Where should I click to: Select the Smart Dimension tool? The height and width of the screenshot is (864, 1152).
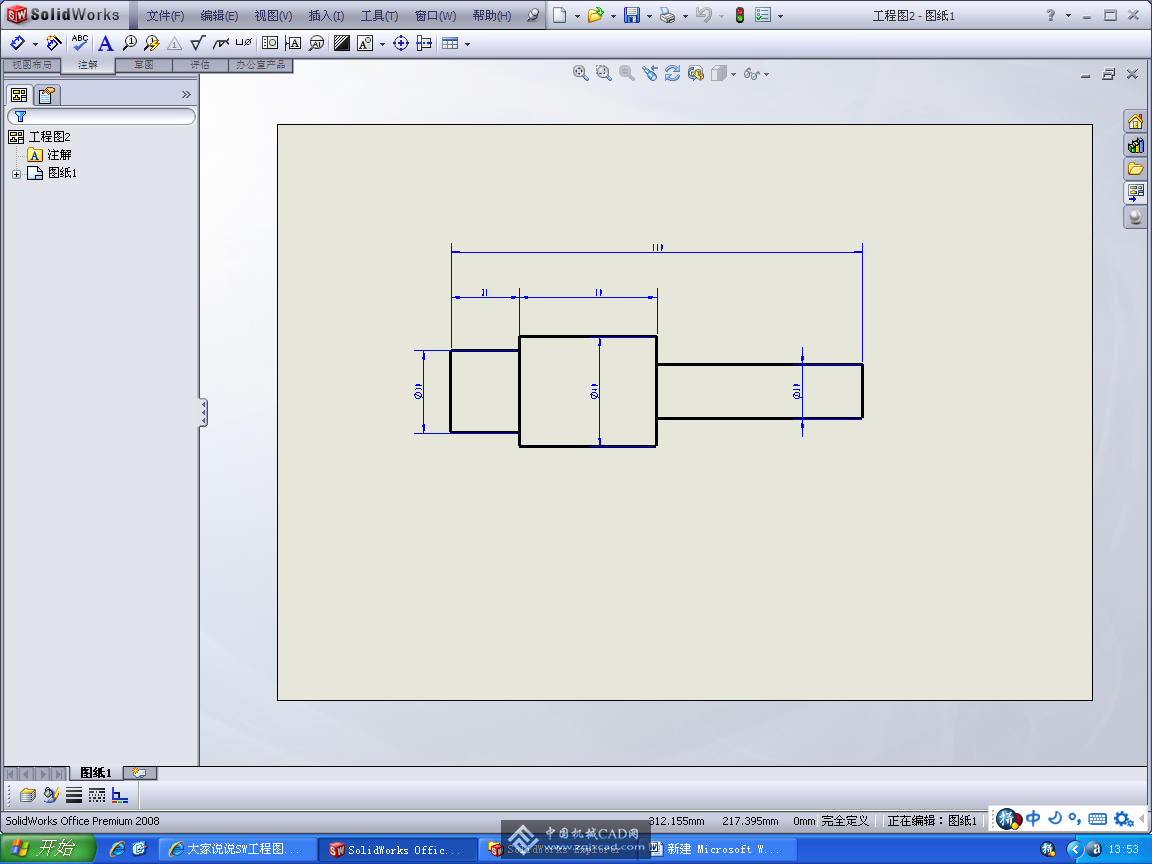point(17,43)
